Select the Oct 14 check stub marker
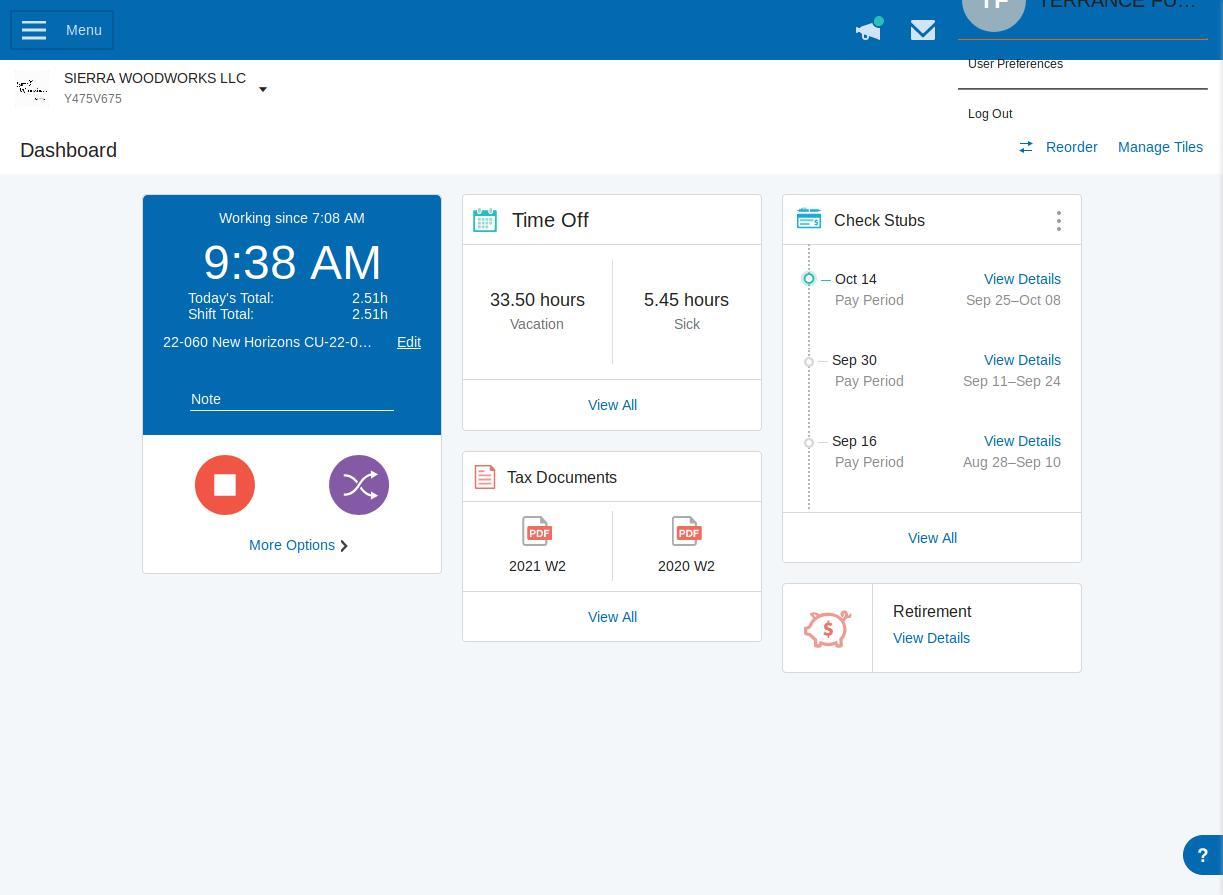The image size is (1223, 895). (808, 279)
